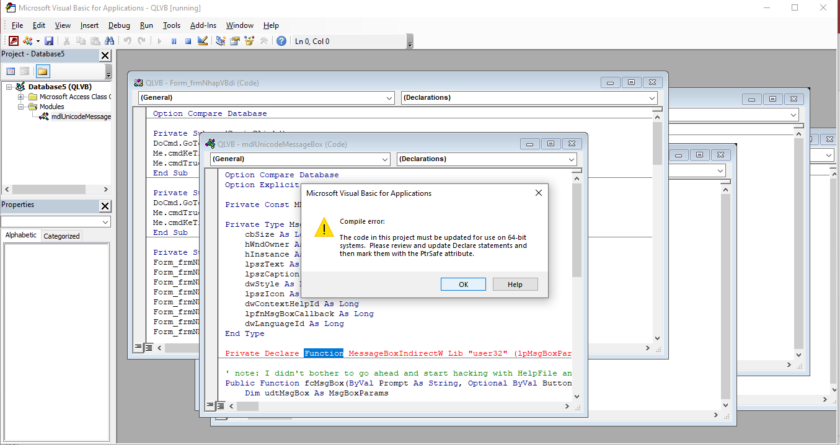Open the Debug menu
Screen dimensions: 840x445
[118, 25]
